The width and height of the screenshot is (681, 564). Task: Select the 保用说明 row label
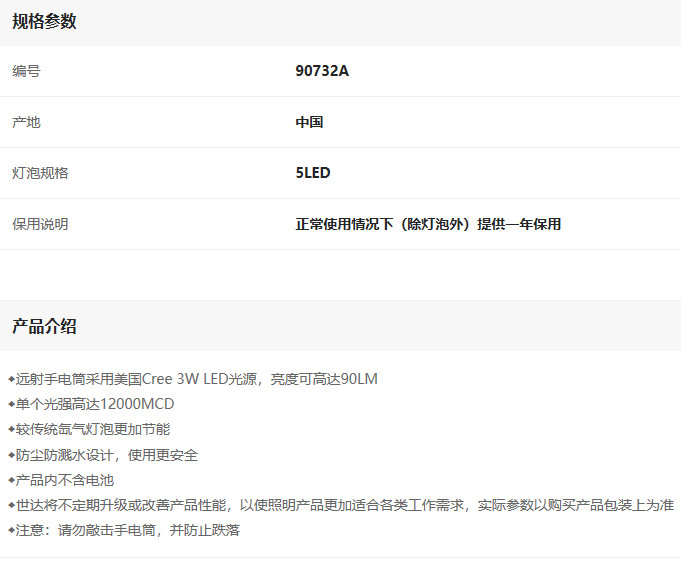(40, 224)
